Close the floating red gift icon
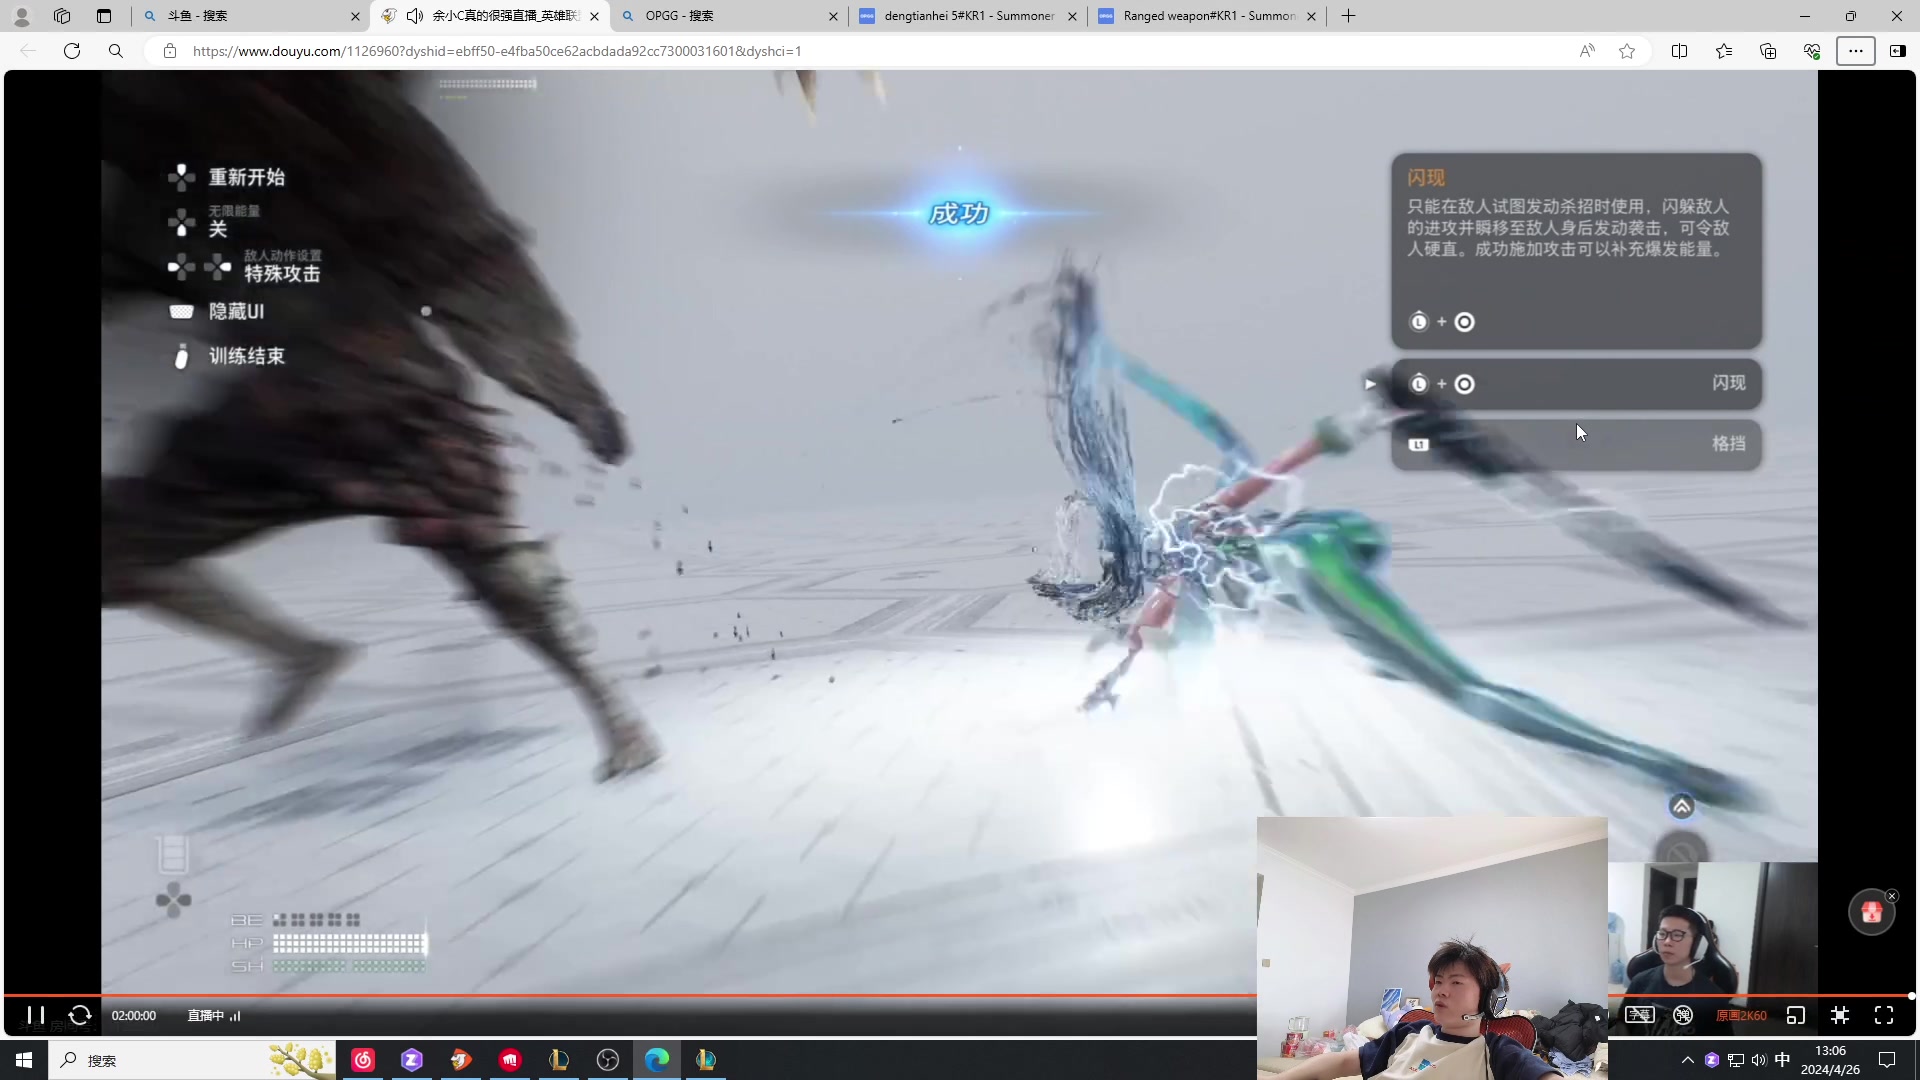Screen dimensions: 1920x1080 tap(1892, 896)
